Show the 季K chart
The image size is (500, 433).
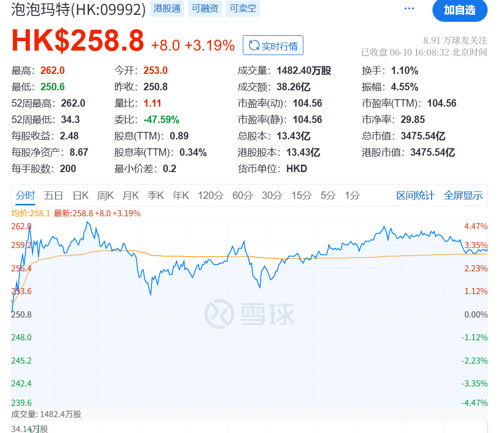(x=155, y=195)
